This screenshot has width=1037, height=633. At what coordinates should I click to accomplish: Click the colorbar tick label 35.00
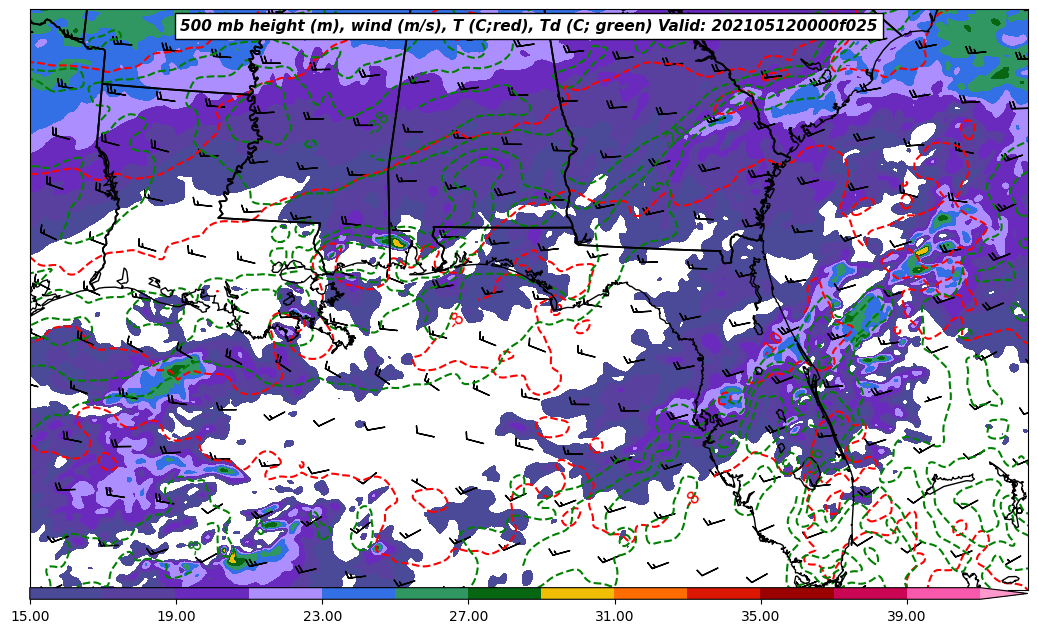click(x=761, y=616)
